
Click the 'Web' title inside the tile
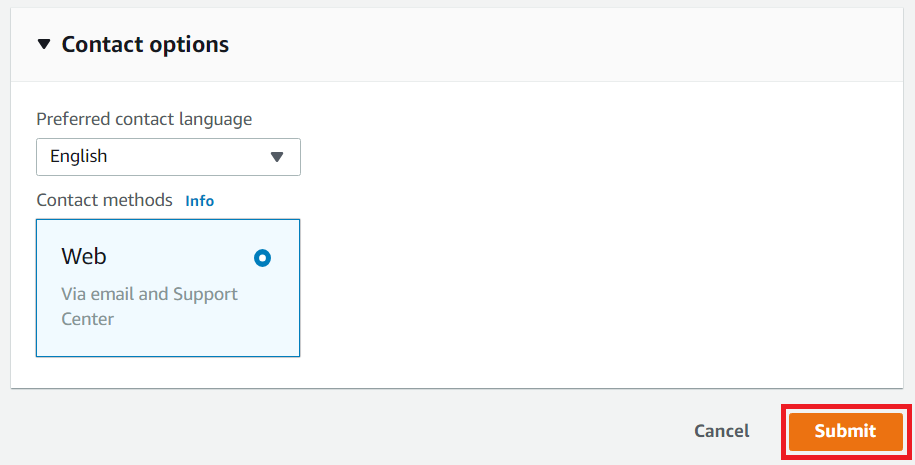pyautogui.click(x=84, y=256)
